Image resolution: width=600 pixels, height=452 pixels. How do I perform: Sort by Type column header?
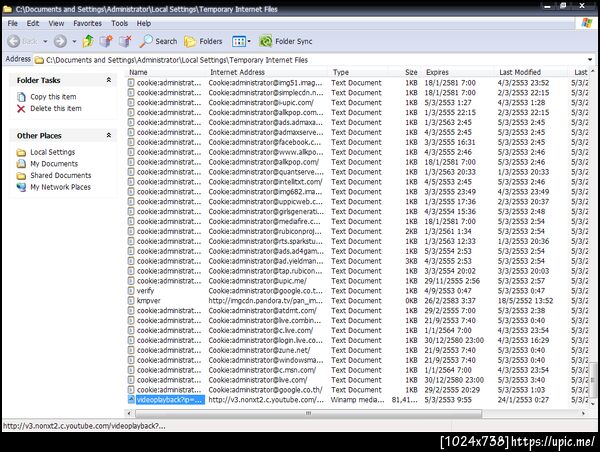(x=341, y=72)
